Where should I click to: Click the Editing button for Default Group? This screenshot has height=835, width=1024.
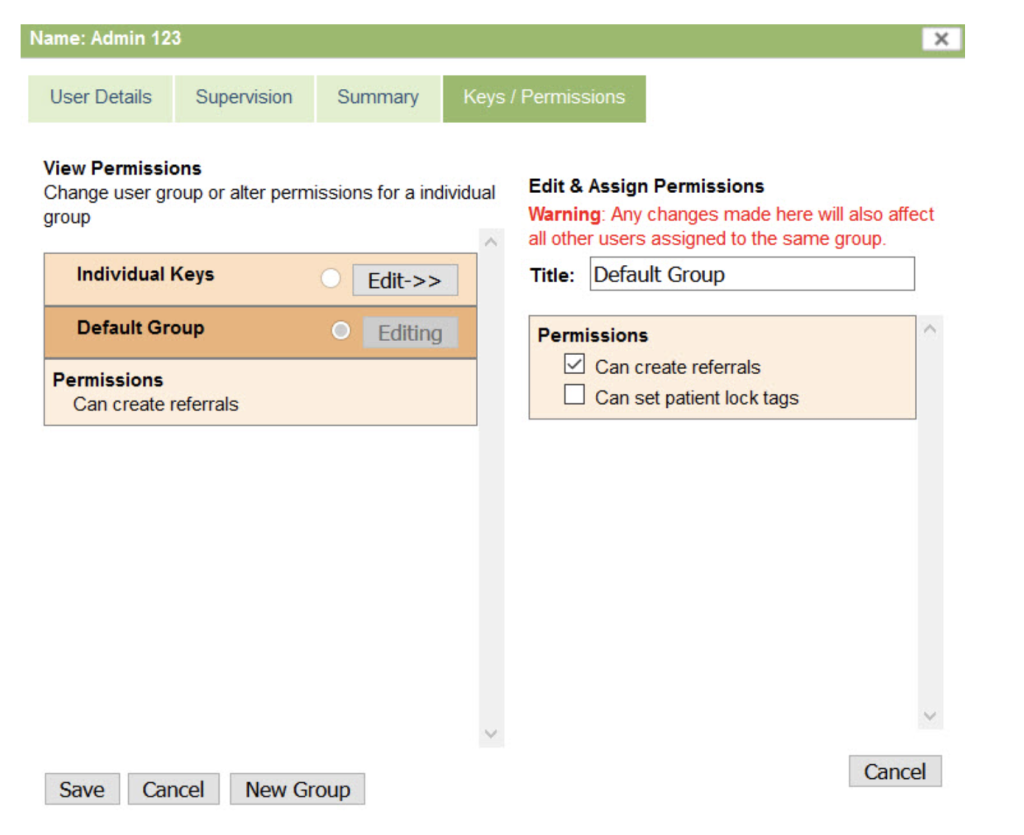(x=410, y=333)
